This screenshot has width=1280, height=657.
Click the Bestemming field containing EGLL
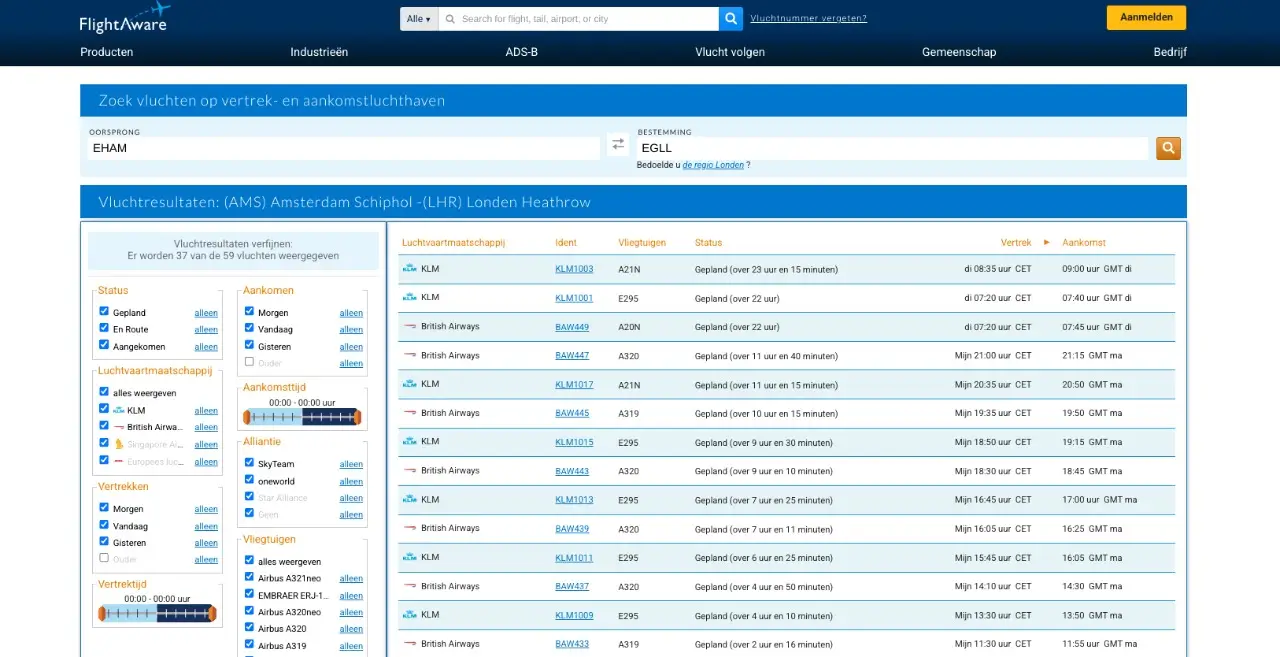pos(892,148)
